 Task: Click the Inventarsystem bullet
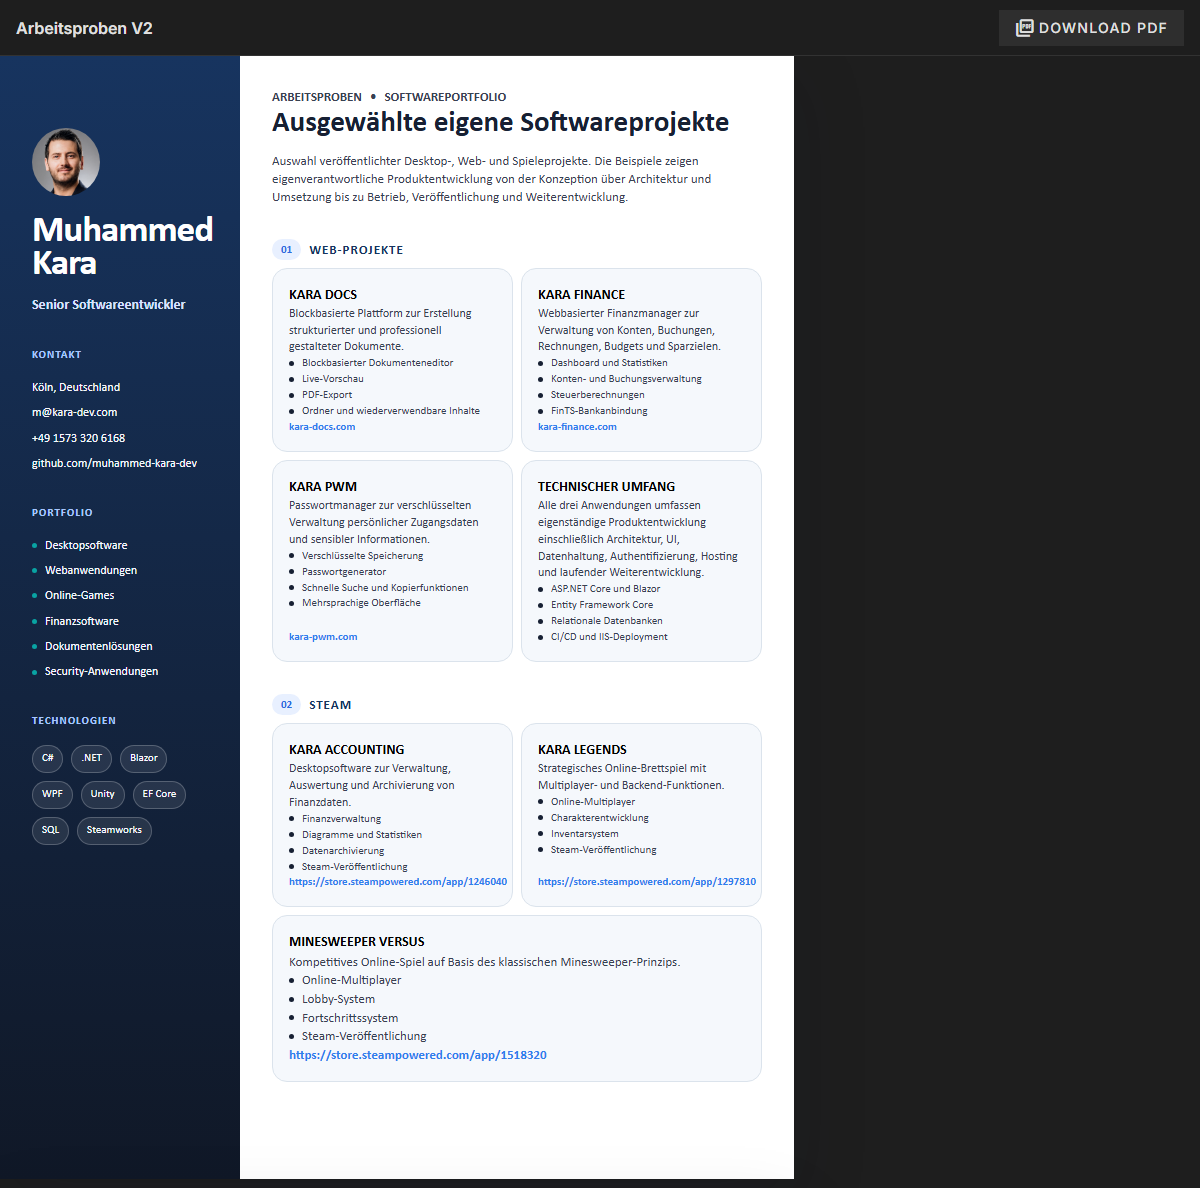(585, 834)
